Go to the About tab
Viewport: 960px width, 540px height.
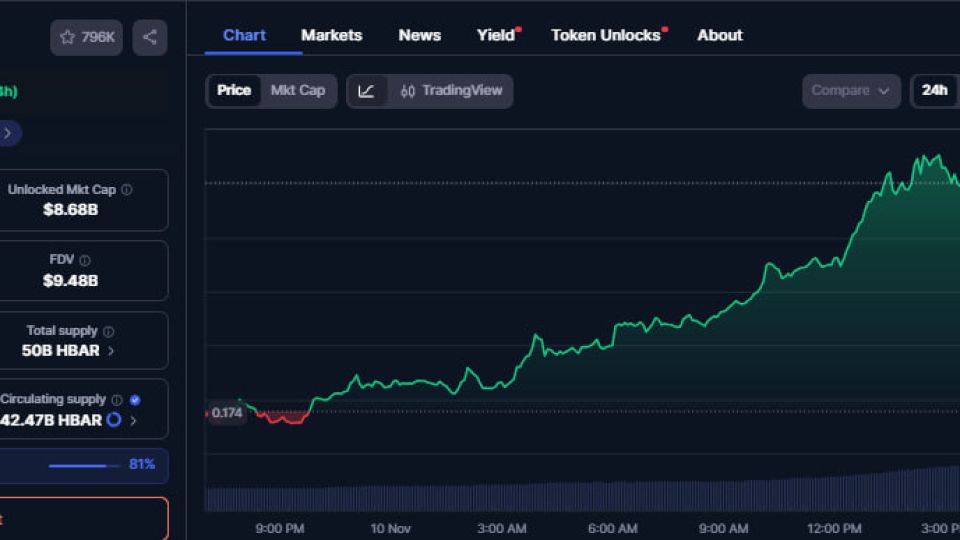point(719,35)
